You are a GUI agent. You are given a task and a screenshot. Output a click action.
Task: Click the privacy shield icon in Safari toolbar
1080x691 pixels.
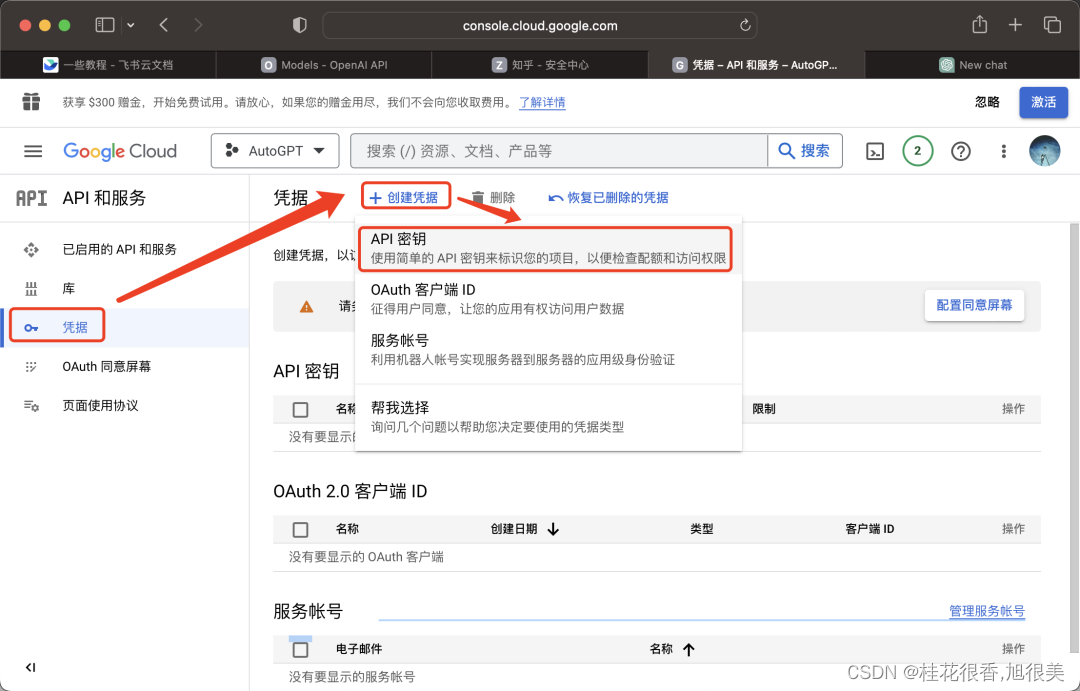pos(300,25)
